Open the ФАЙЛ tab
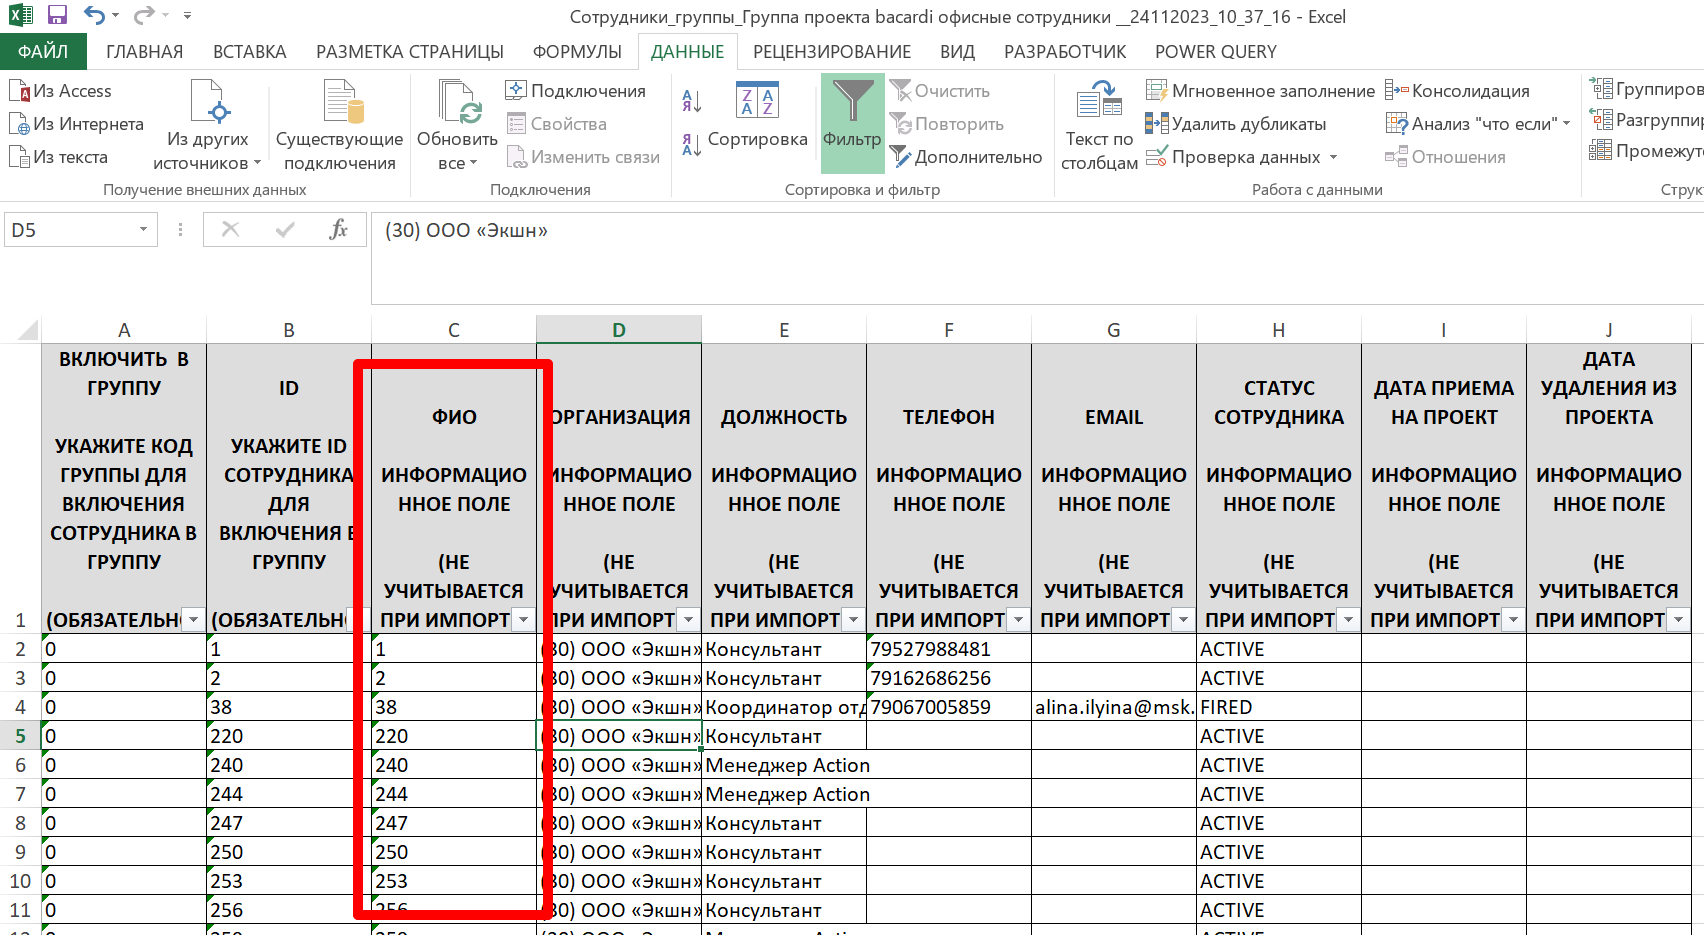Viewport: 1704px width, 935px height. pyautogui.click(x=43, y=52)
